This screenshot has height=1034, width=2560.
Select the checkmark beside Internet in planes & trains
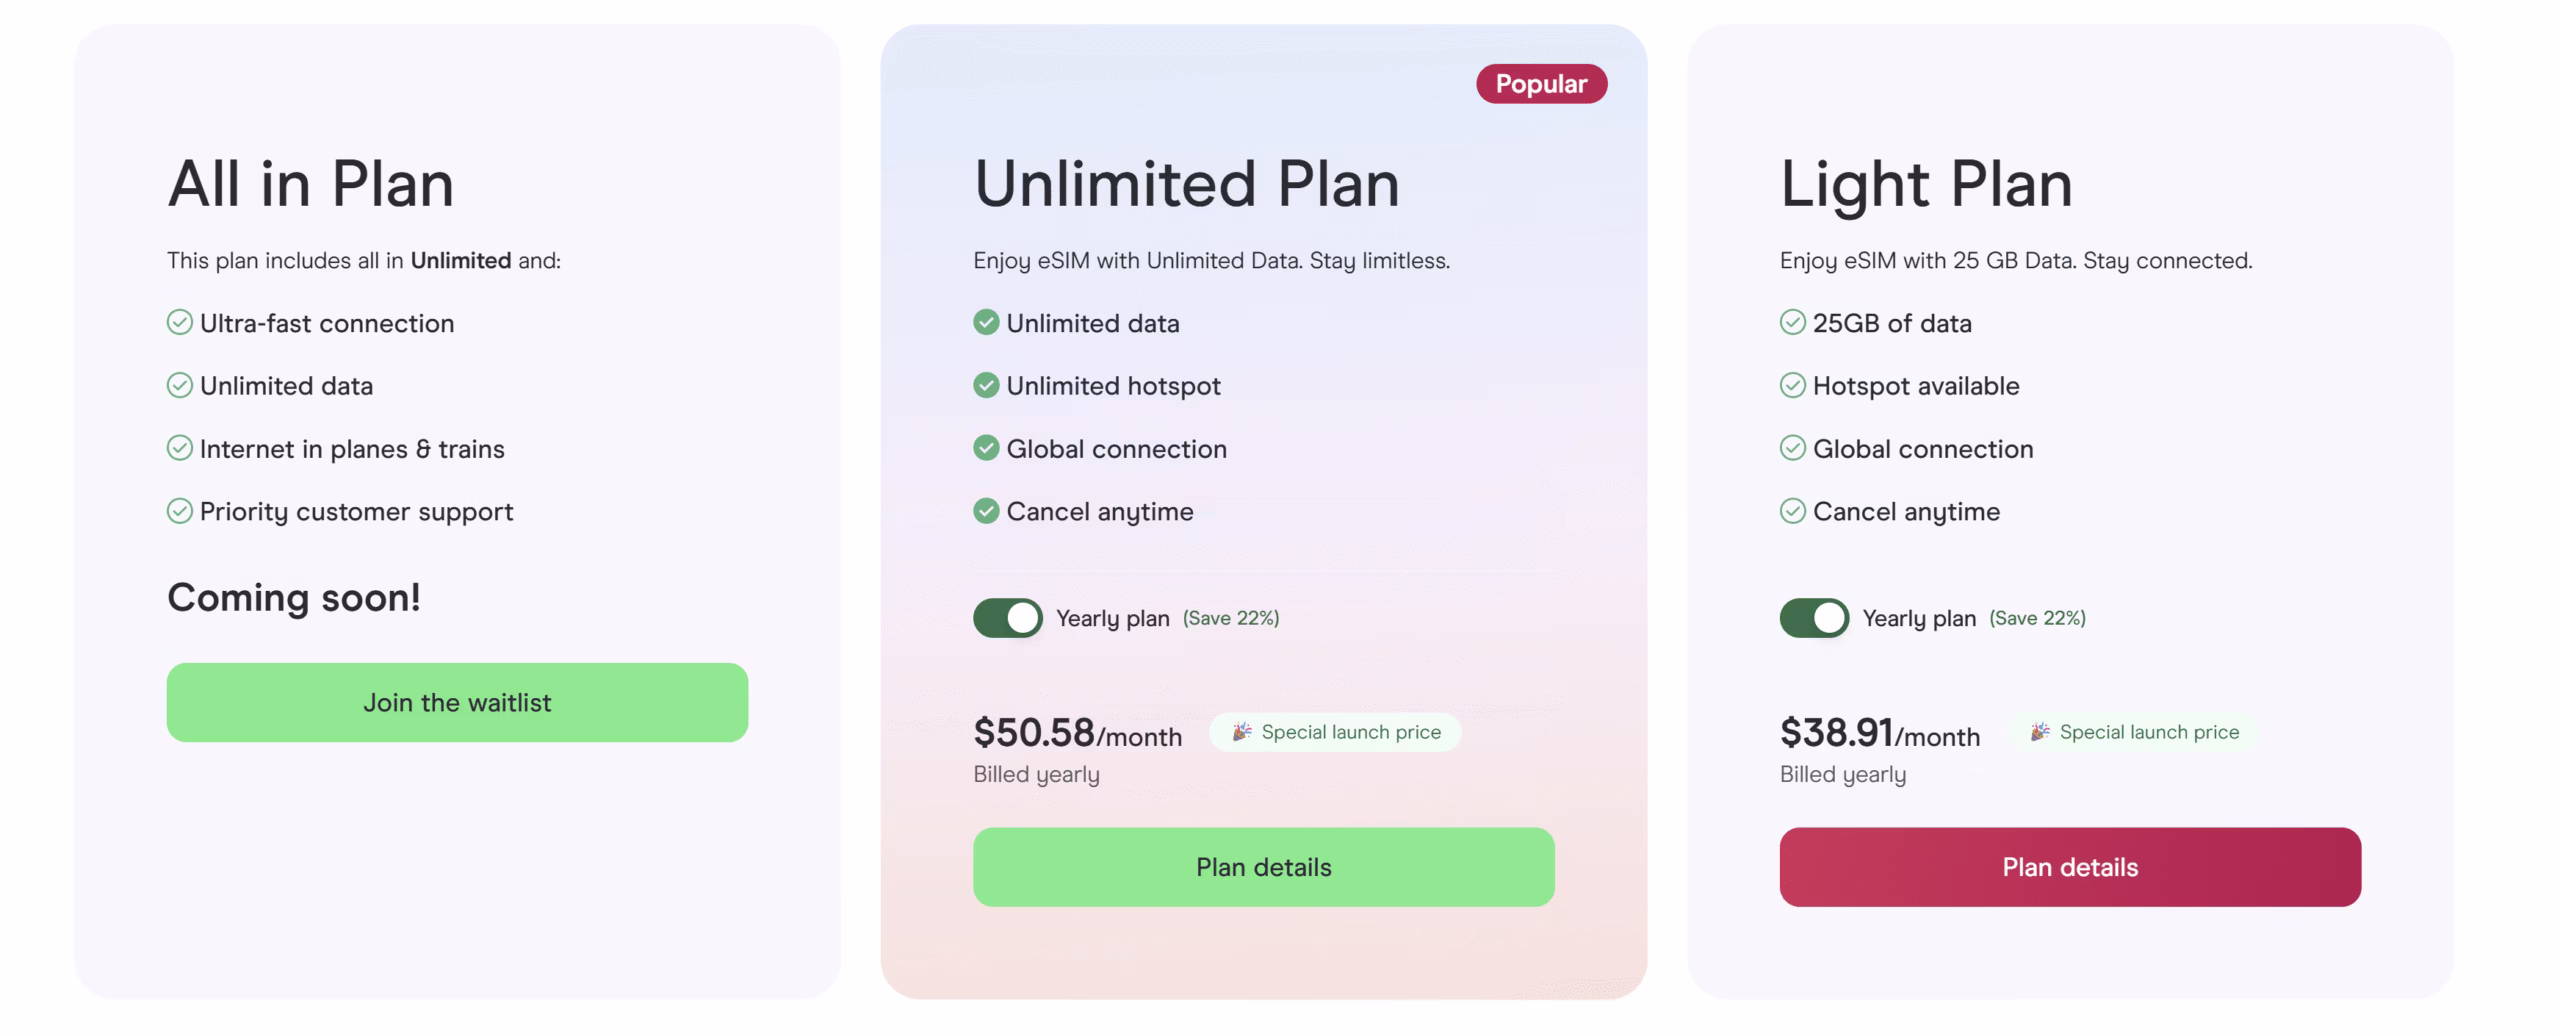click(180, 448)
